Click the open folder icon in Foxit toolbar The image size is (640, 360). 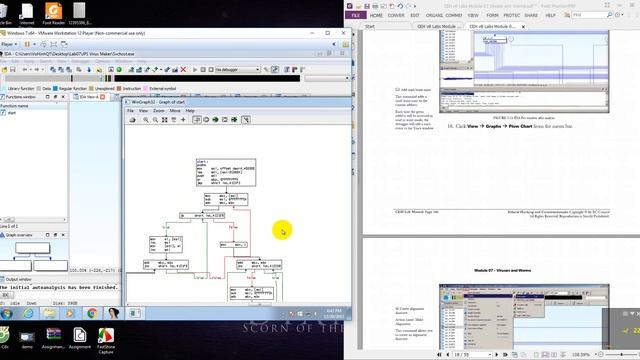pos(358,6)
